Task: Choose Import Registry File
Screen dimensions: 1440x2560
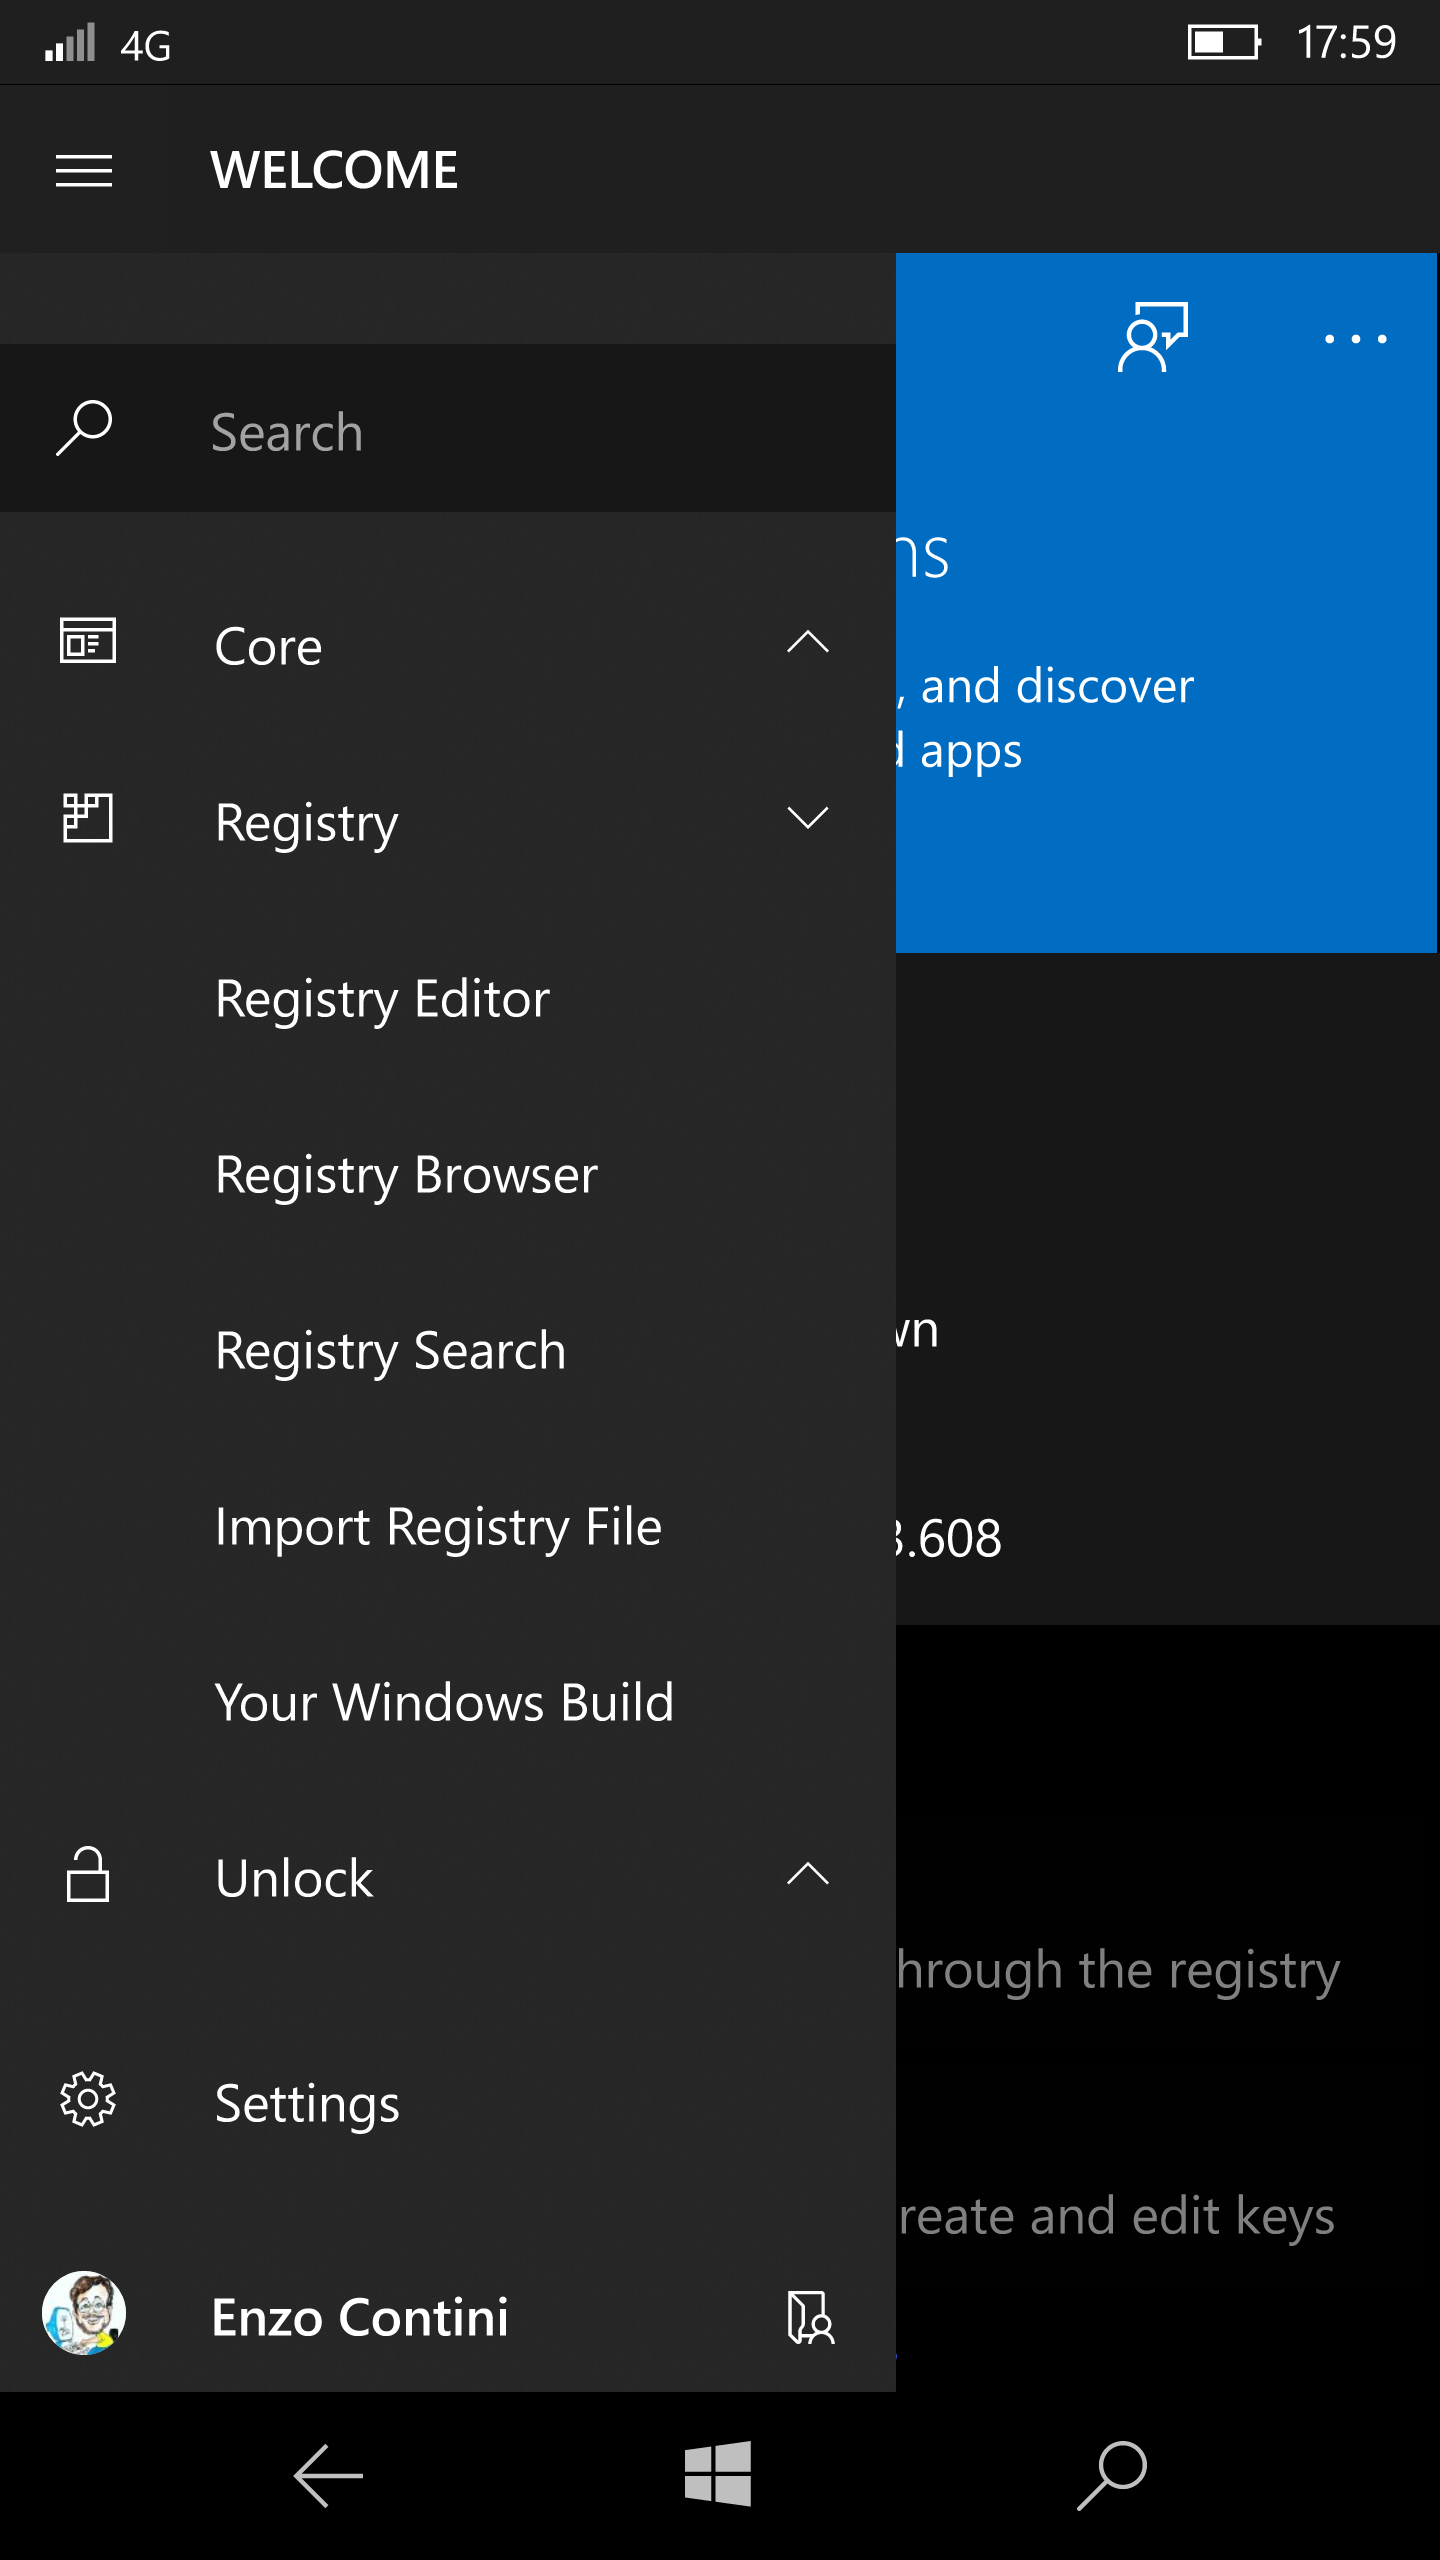Action: [x=438, y=1527]
